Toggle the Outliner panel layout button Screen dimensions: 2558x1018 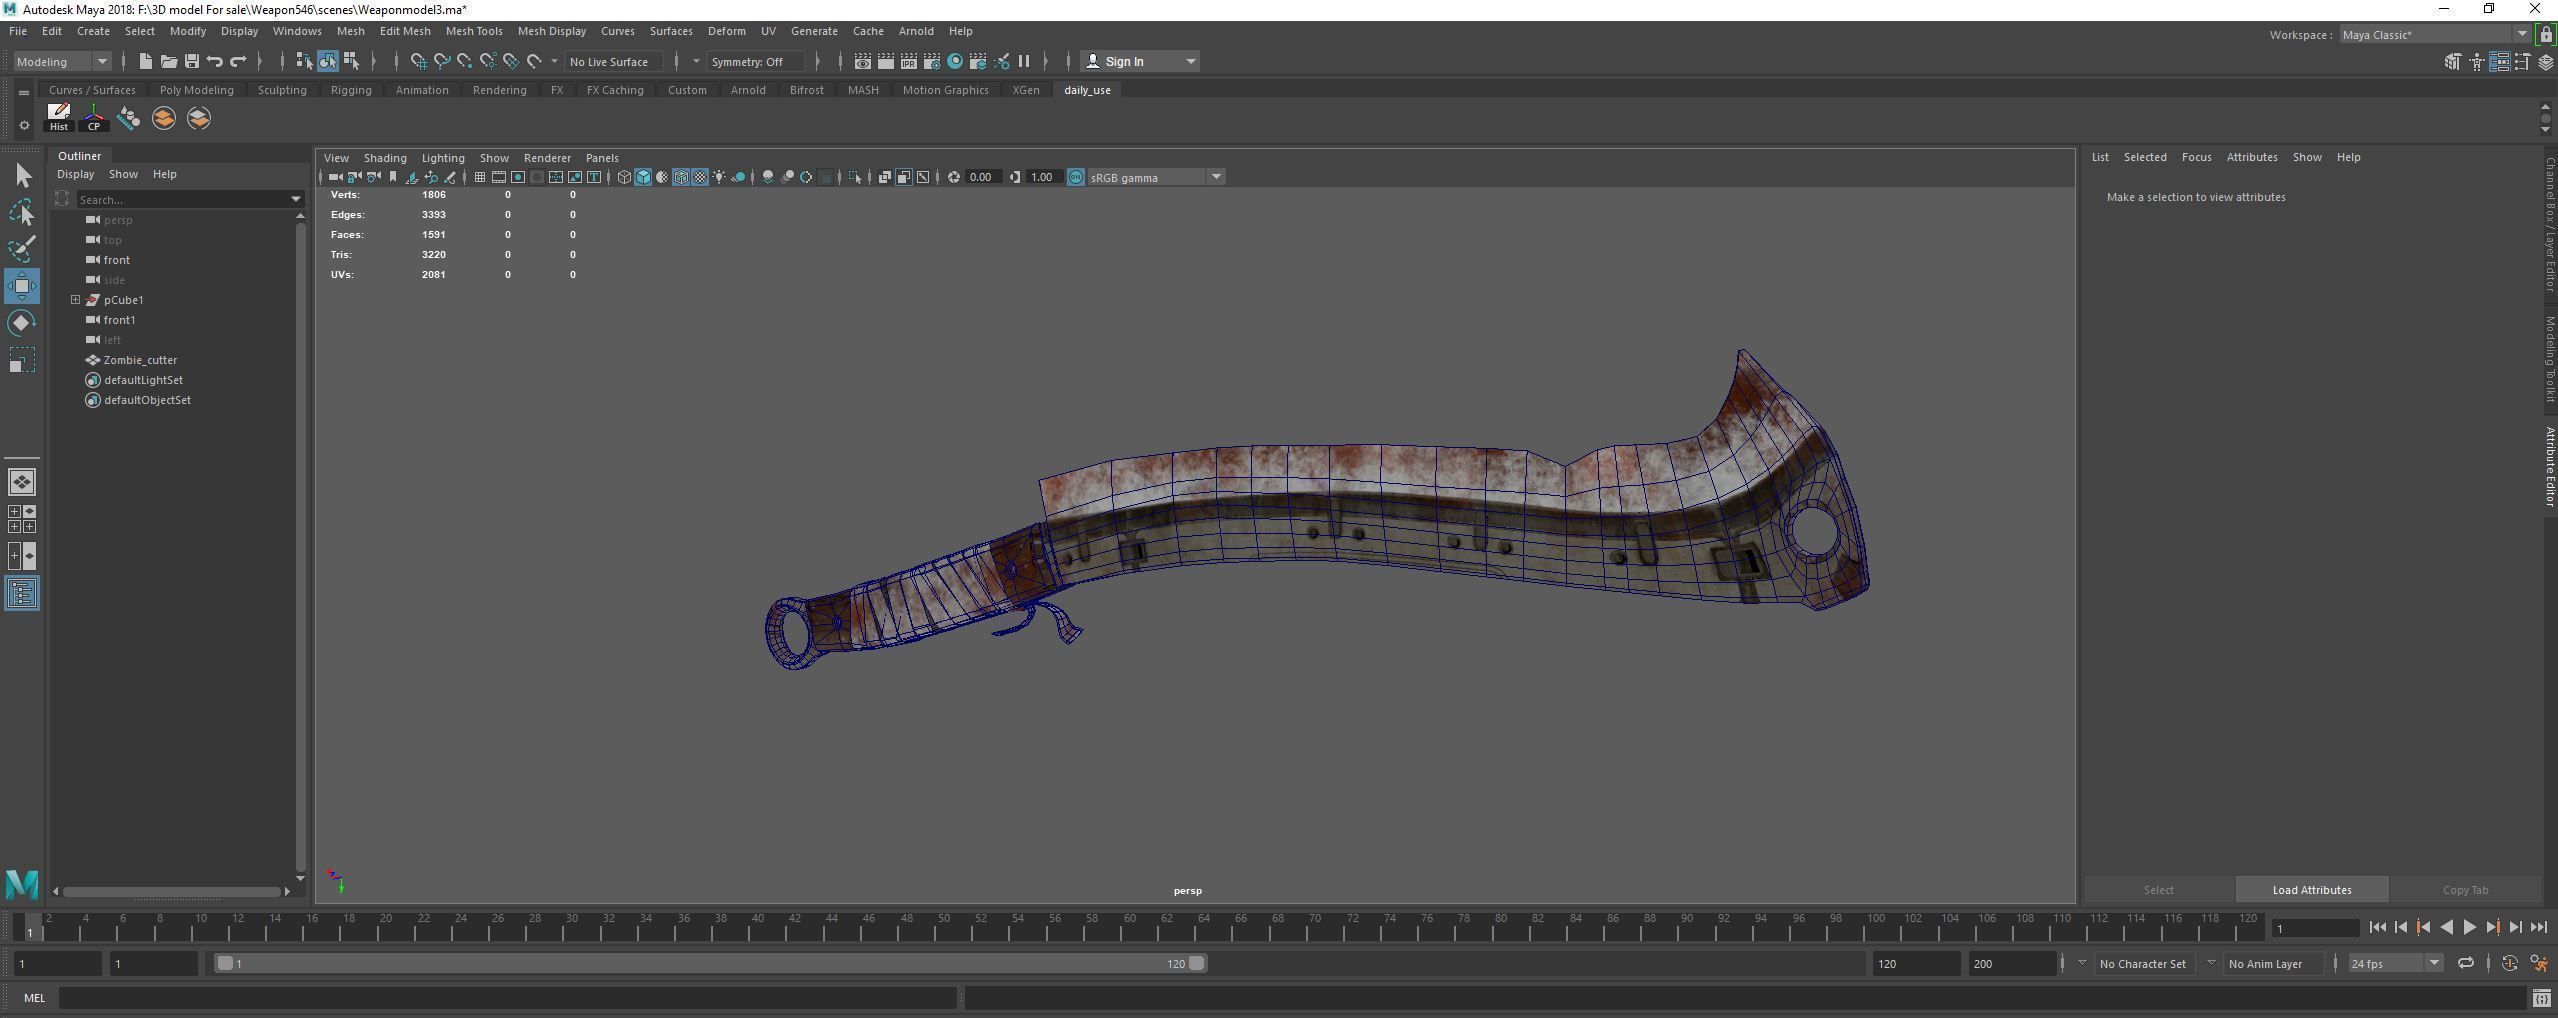(22, 593)
